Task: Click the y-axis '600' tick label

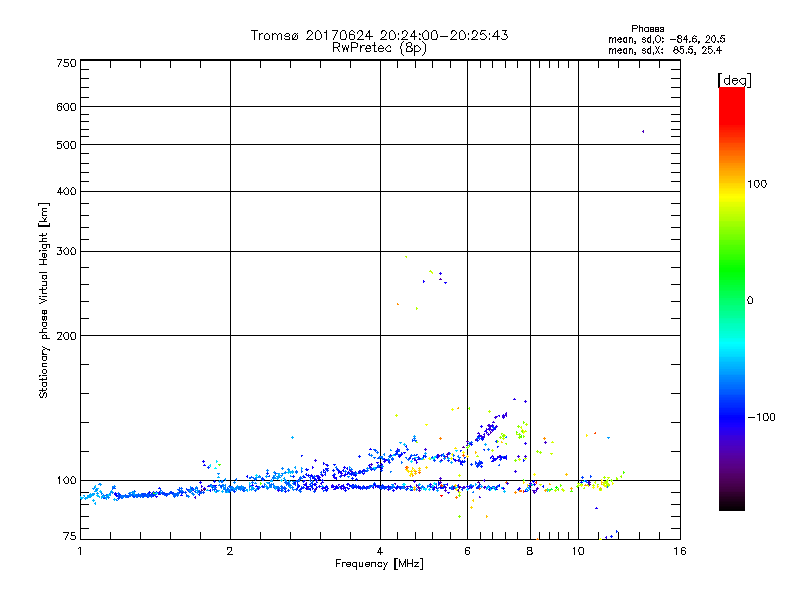Action: pos(66,107)
